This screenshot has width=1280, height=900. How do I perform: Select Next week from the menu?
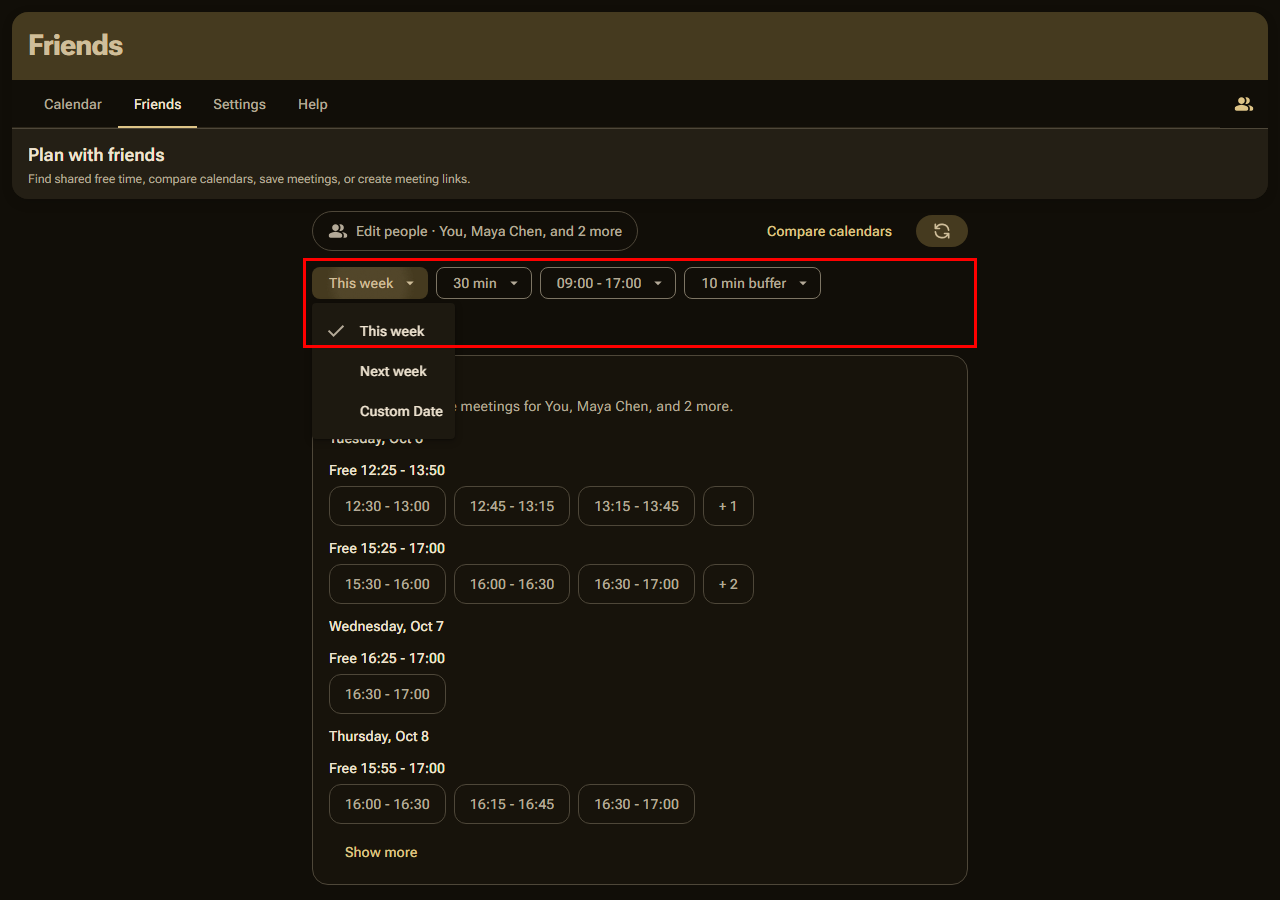click(384, 371)
